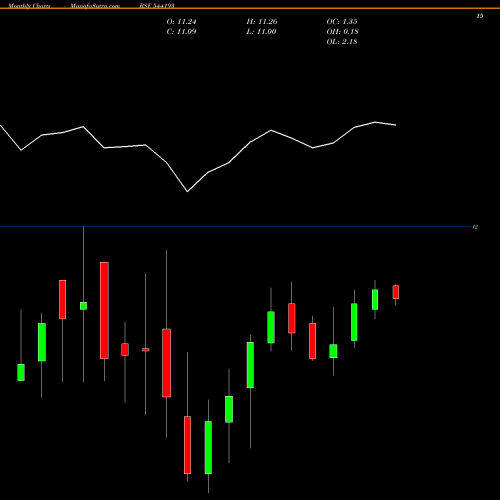This screenshot has height=500, width=500.
Task: Click the 'OC: 1.35' reading
Action: tap(342, 22)
